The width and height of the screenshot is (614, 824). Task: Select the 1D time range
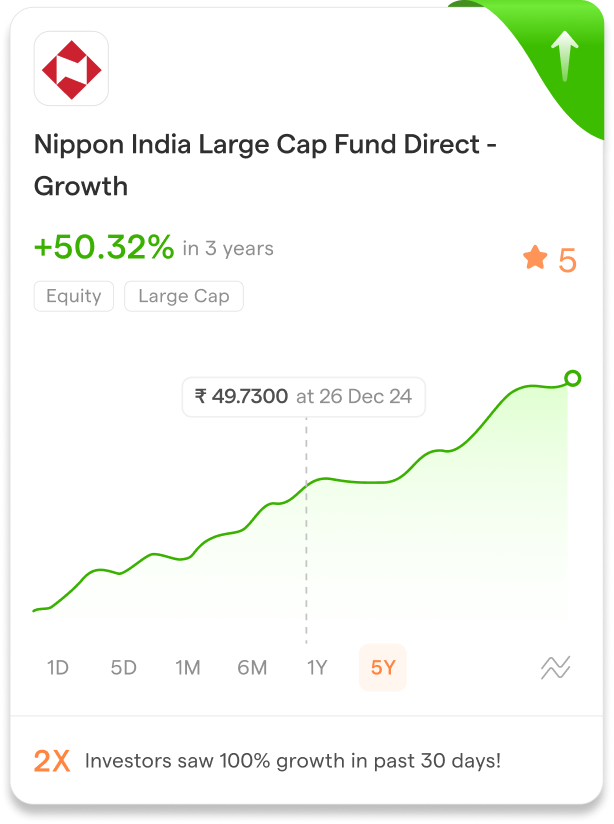tap(58, 667)
